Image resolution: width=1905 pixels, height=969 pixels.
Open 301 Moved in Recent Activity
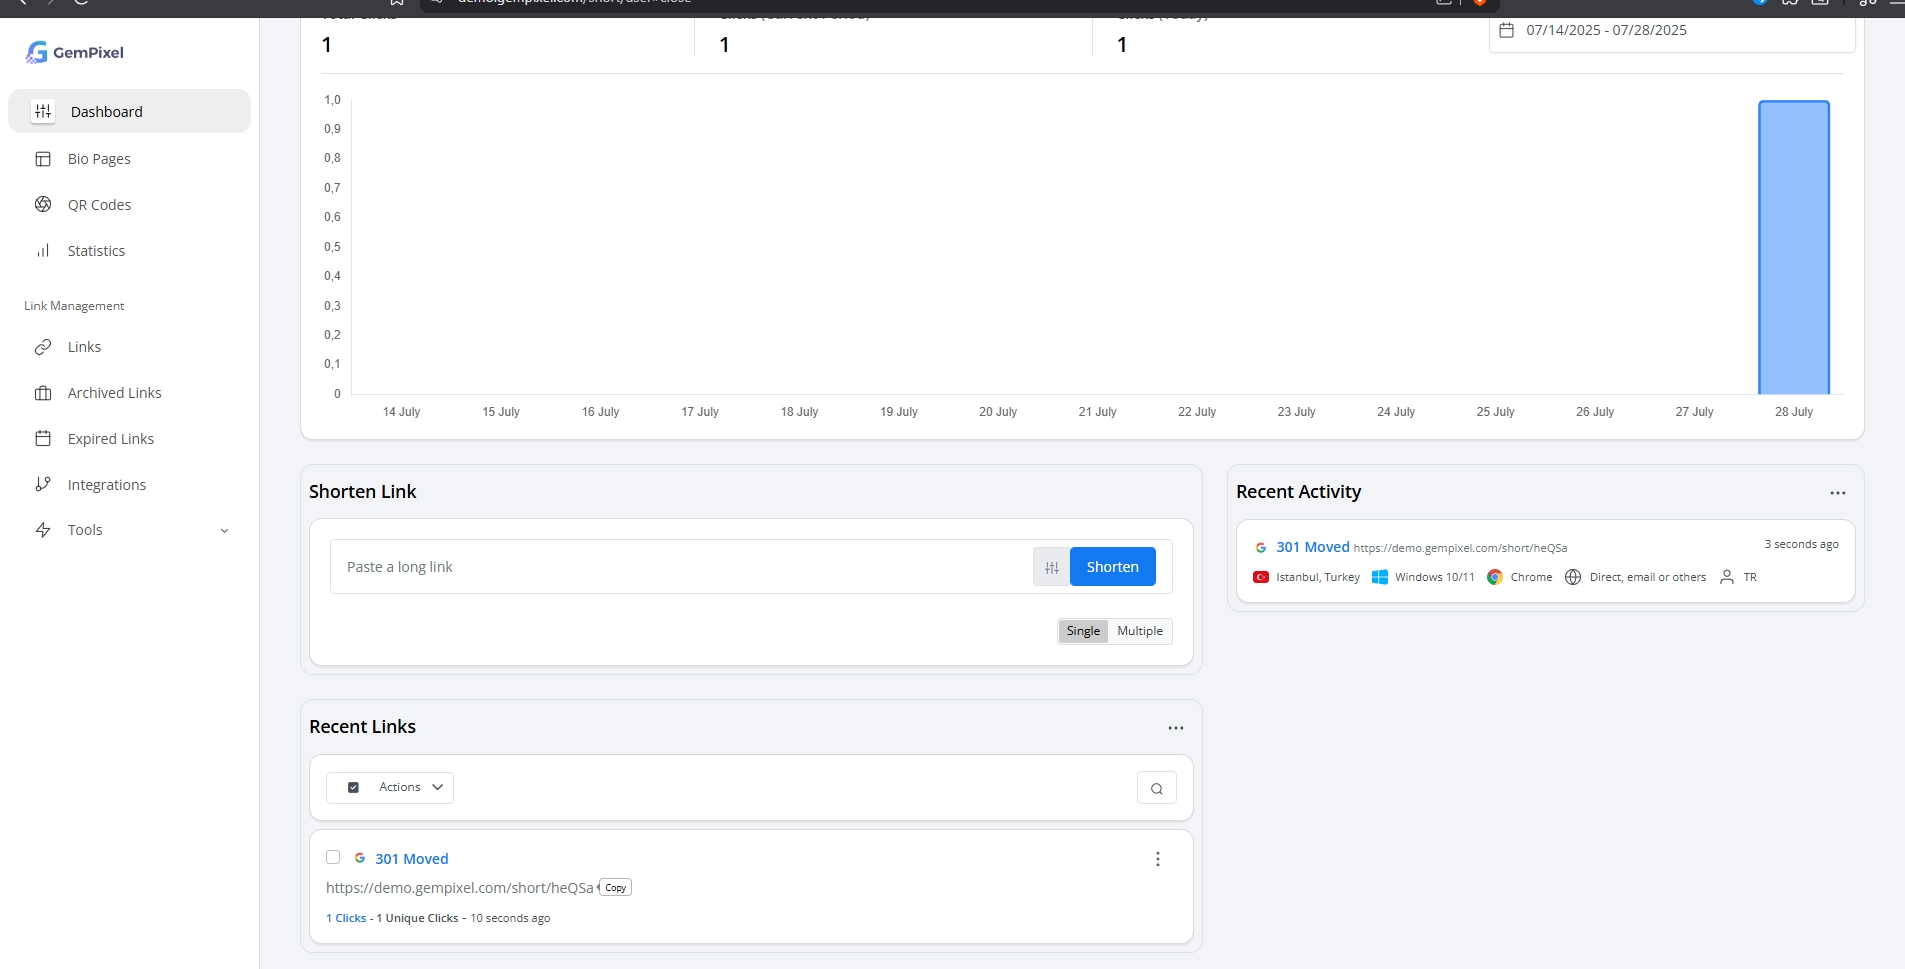[1313, 547]
